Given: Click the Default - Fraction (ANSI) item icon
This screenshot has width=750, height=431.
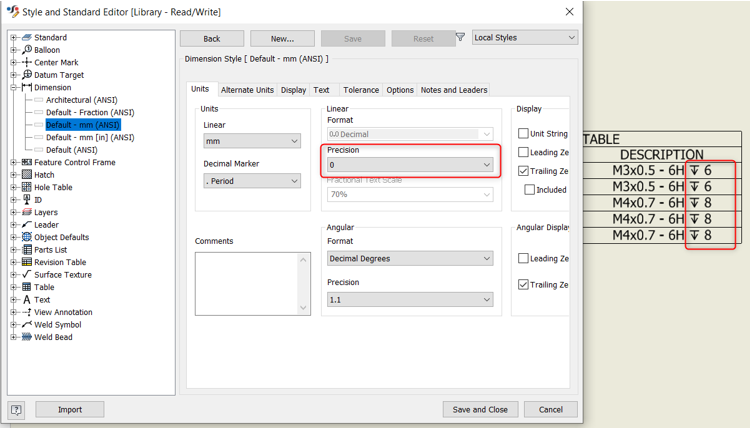Looking at the screenshot, I should (39, 112).
